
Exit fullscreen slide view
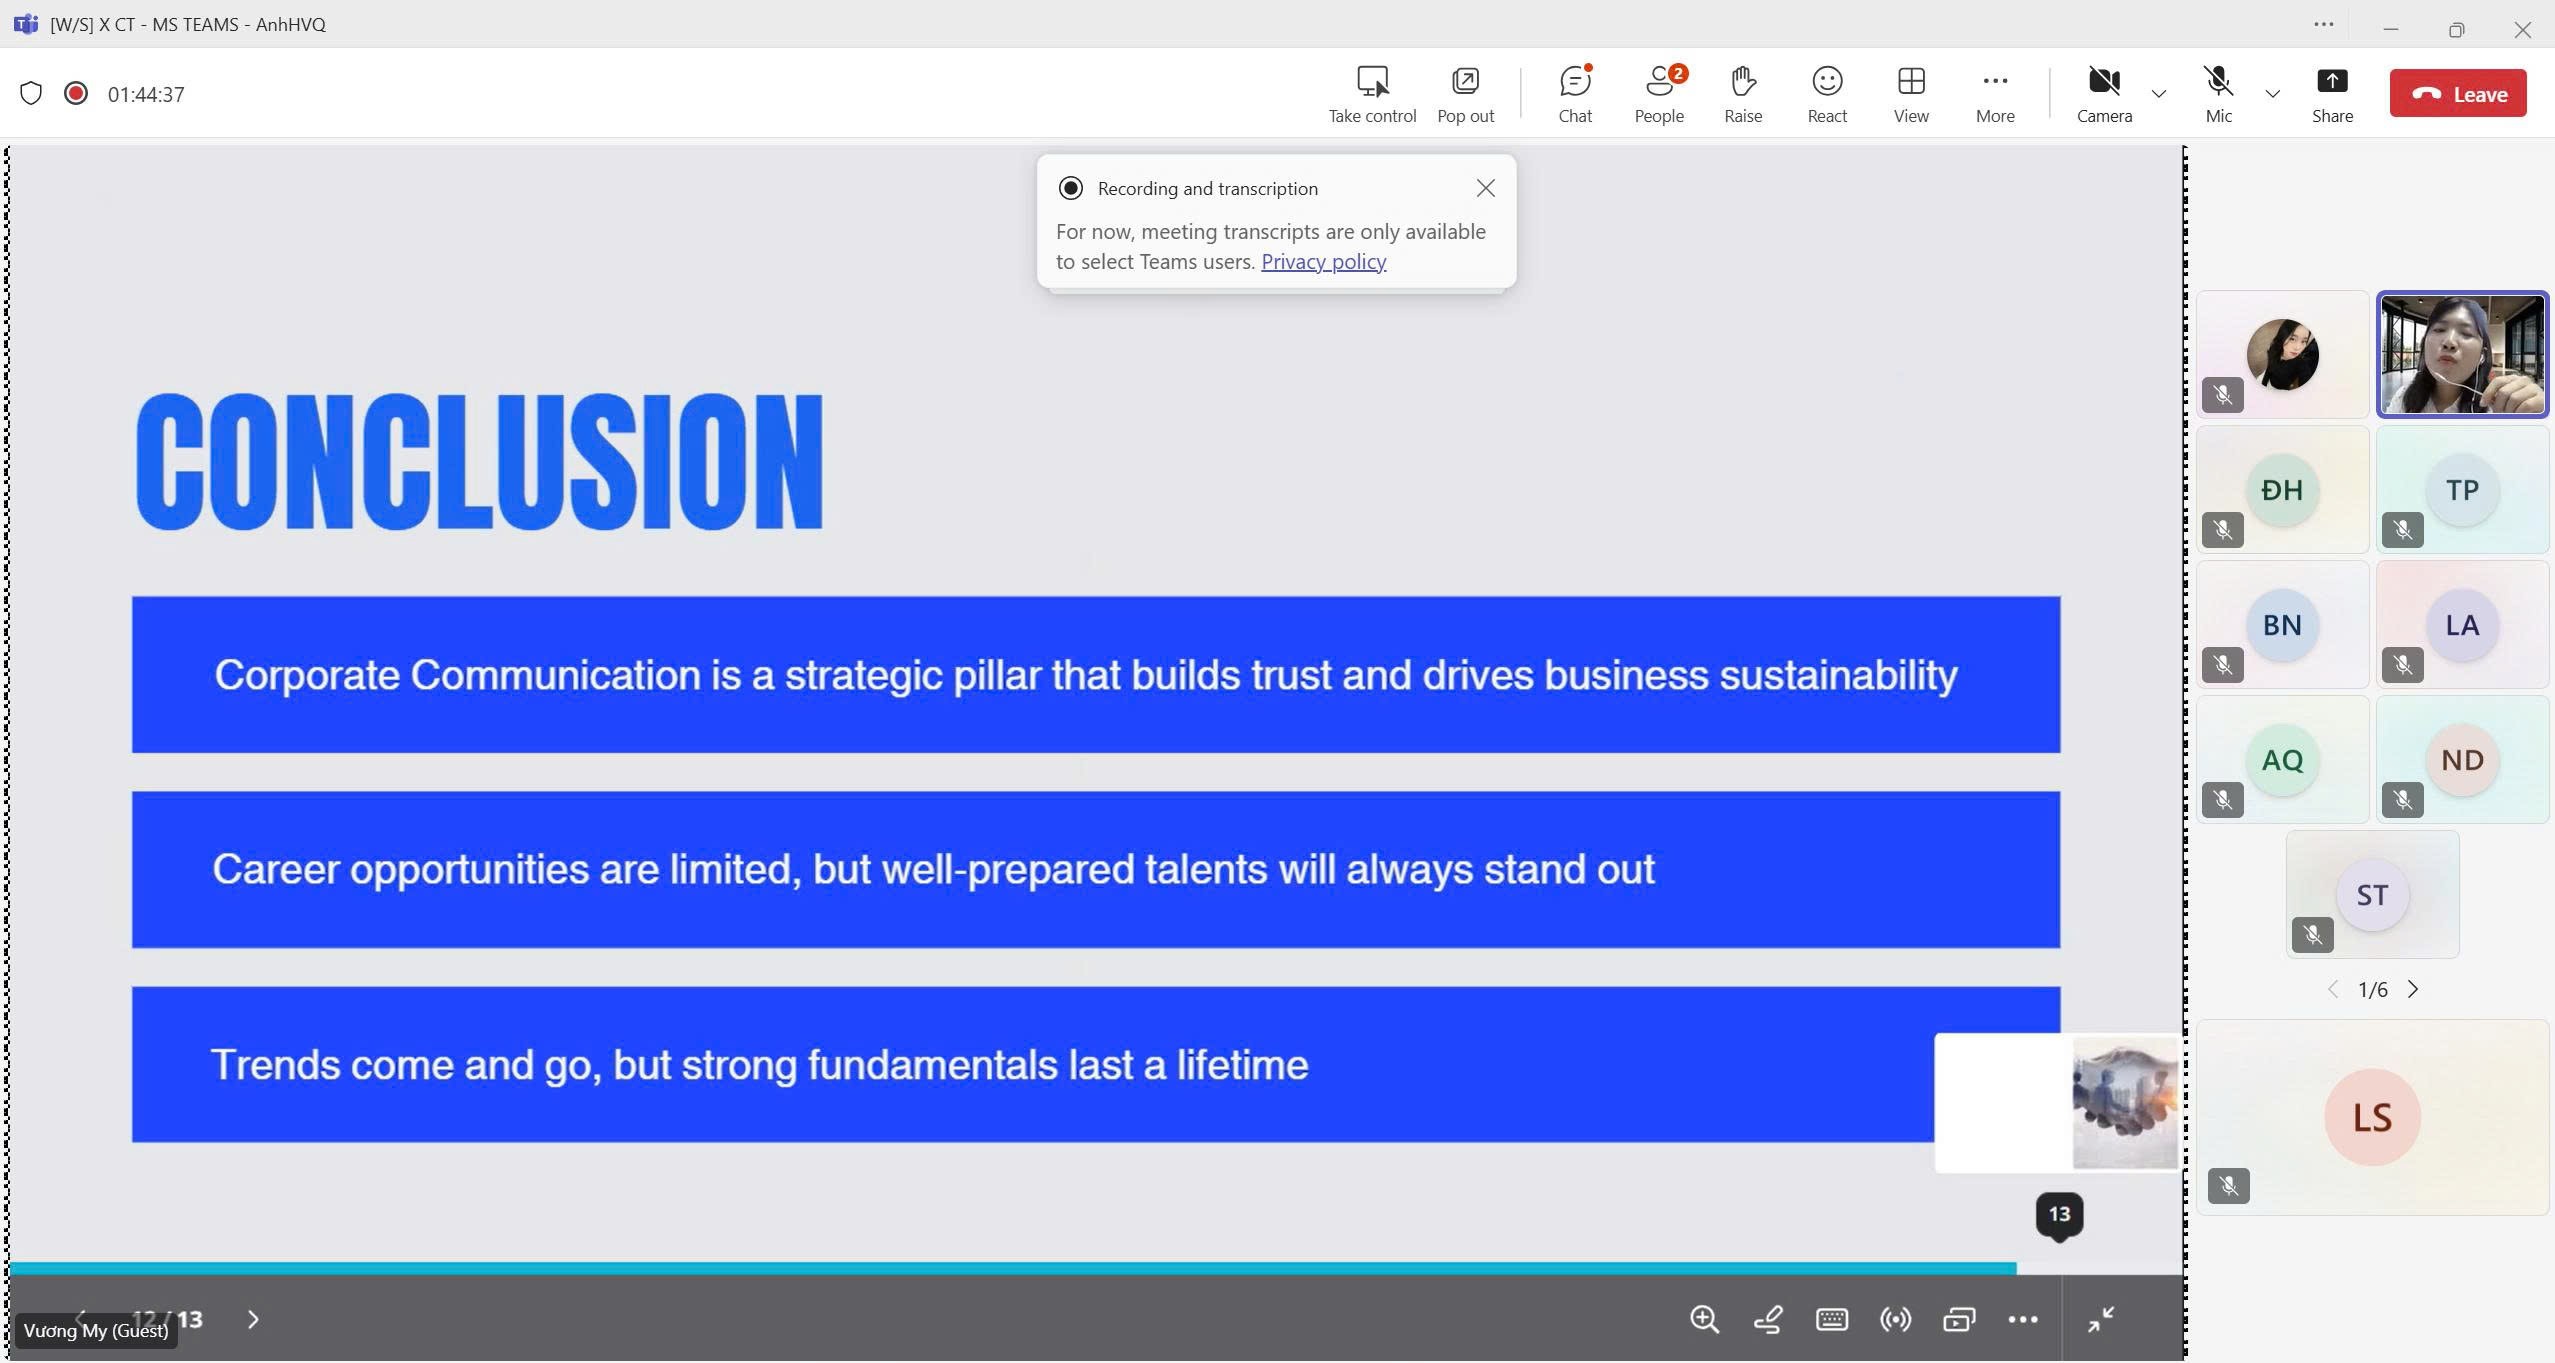tap(2100, 1319)
